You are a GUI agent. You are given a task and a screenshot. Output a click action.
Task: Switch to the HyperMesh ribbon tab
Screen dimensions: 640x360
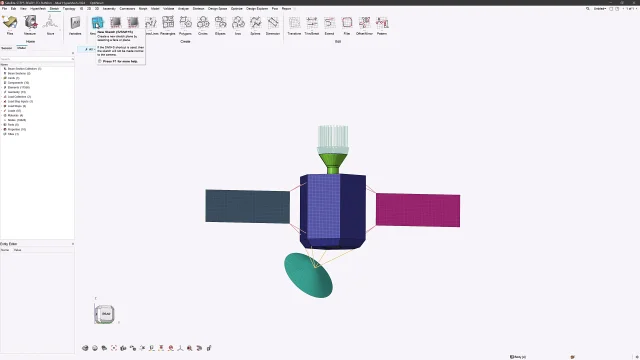point(38,9)
